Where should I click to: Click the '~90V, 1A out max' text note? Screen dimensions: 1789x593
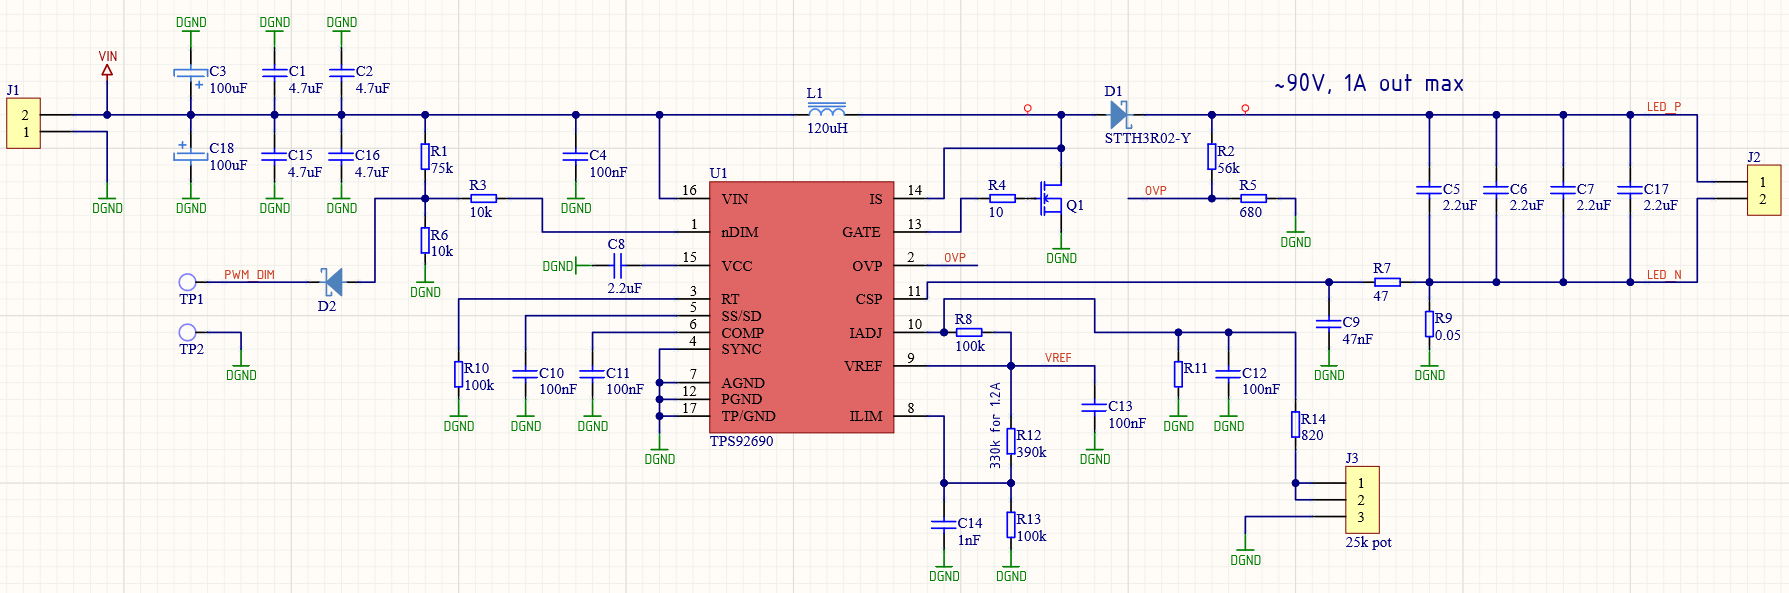1369,84
